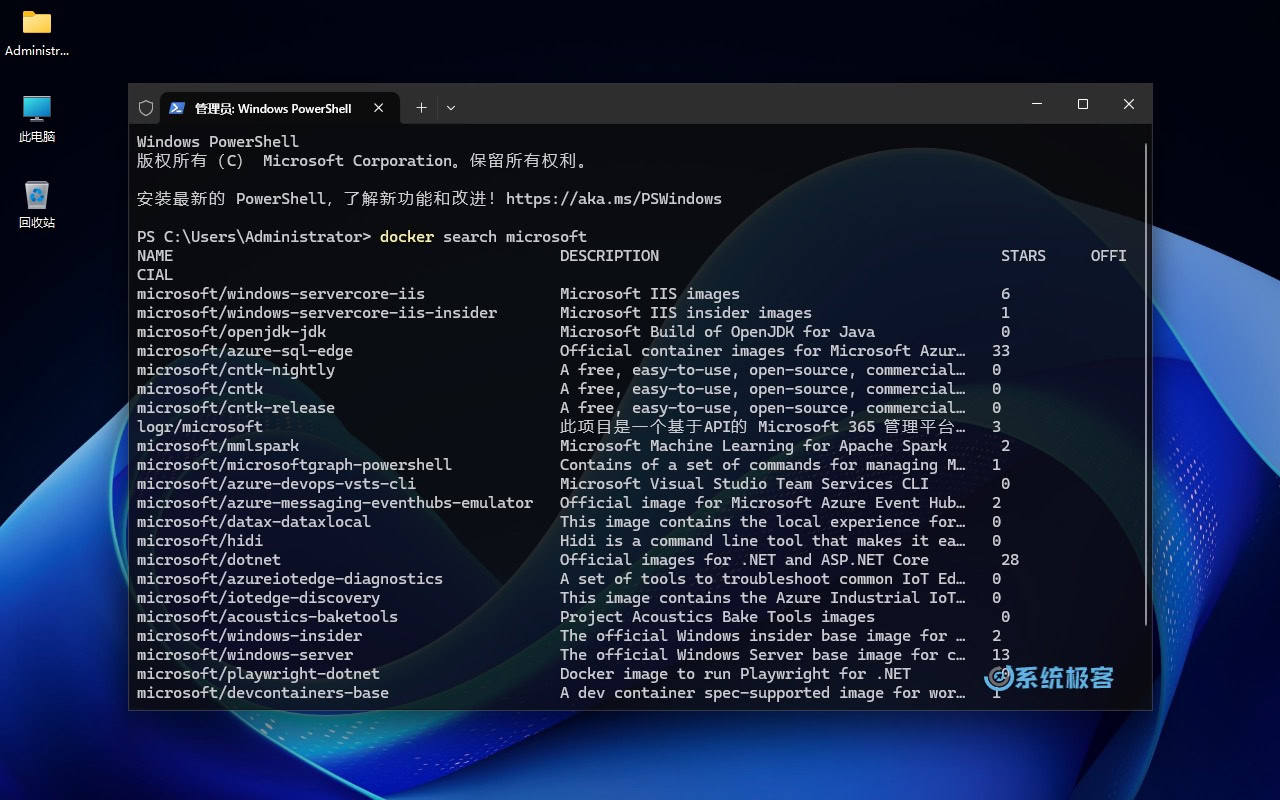Click the NAME column header
The image size is (1280, 800).
(155, 256)
